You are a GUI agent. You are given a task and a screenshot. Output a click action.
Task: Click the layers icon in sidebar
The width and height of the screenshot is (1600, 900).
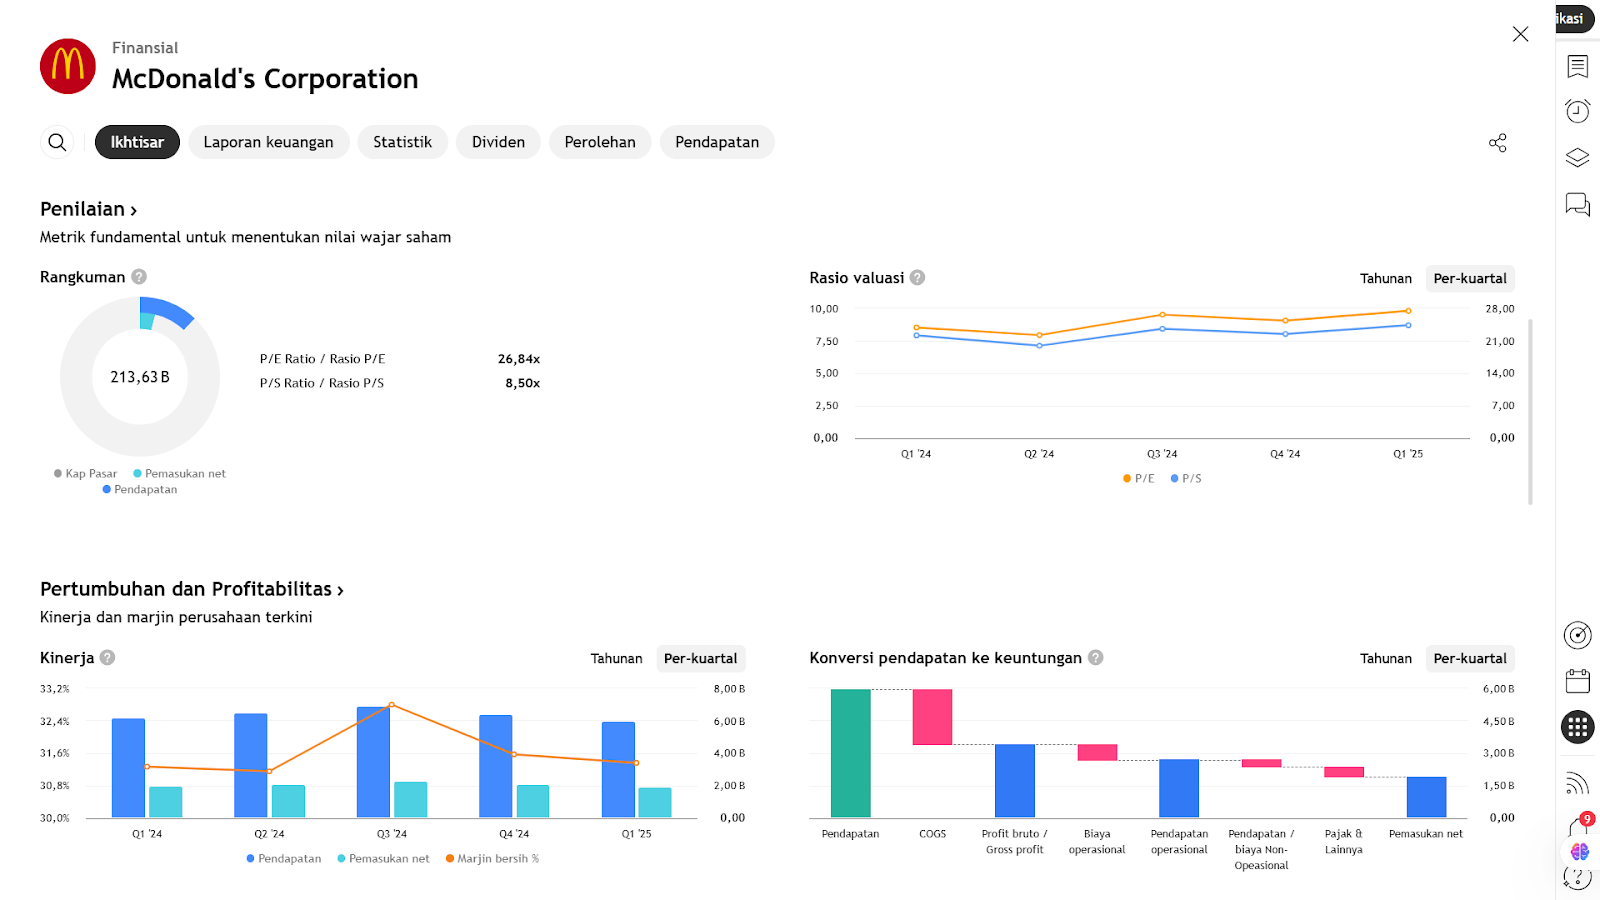(x=1577, y=158)
